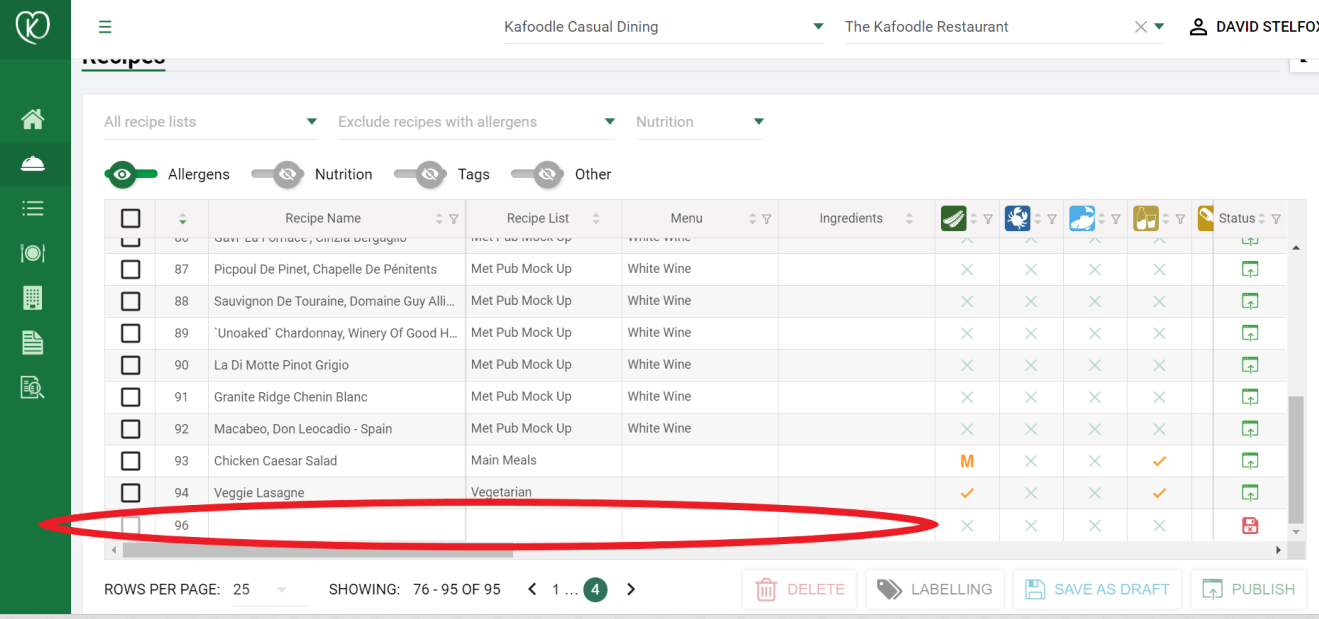The width and height of the screenshot is (1319, 619).
Task: Jump to page 1 in pagination
Action: point(556,590)
